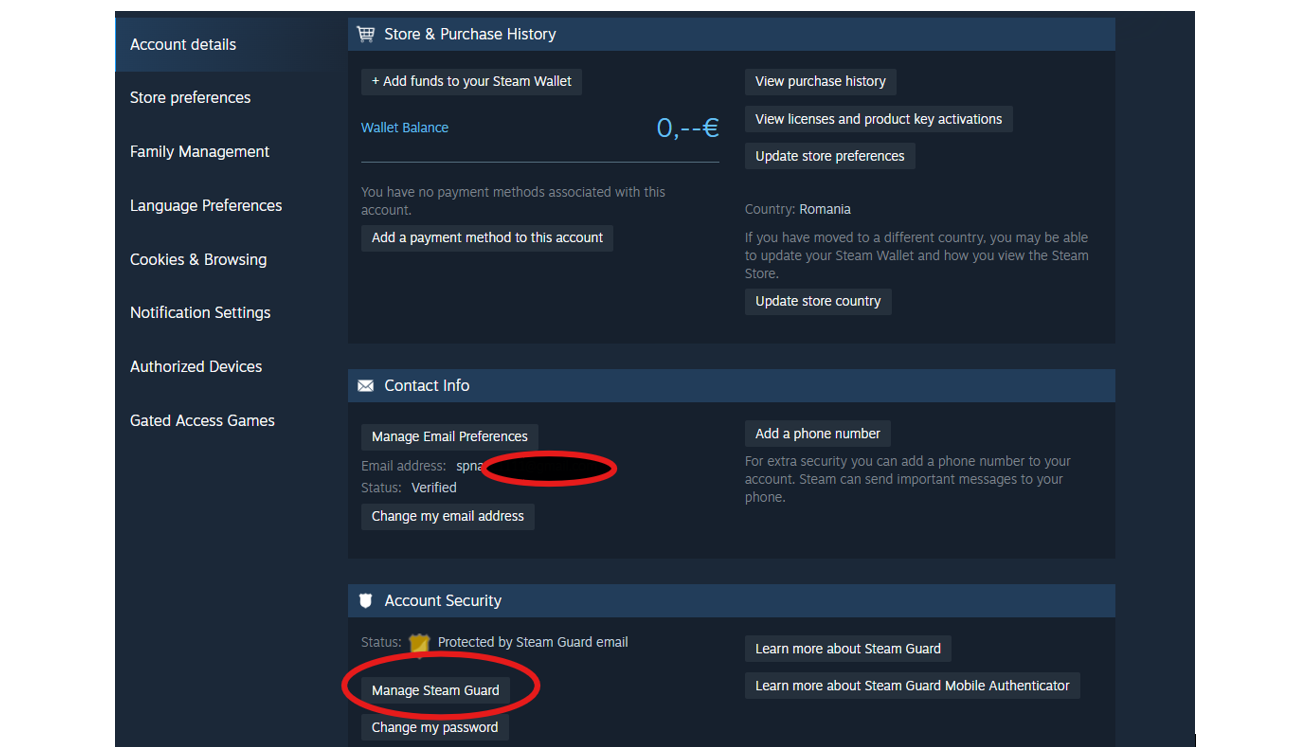
Task: Click Add a payment method to this account
Action: point(487,238)
